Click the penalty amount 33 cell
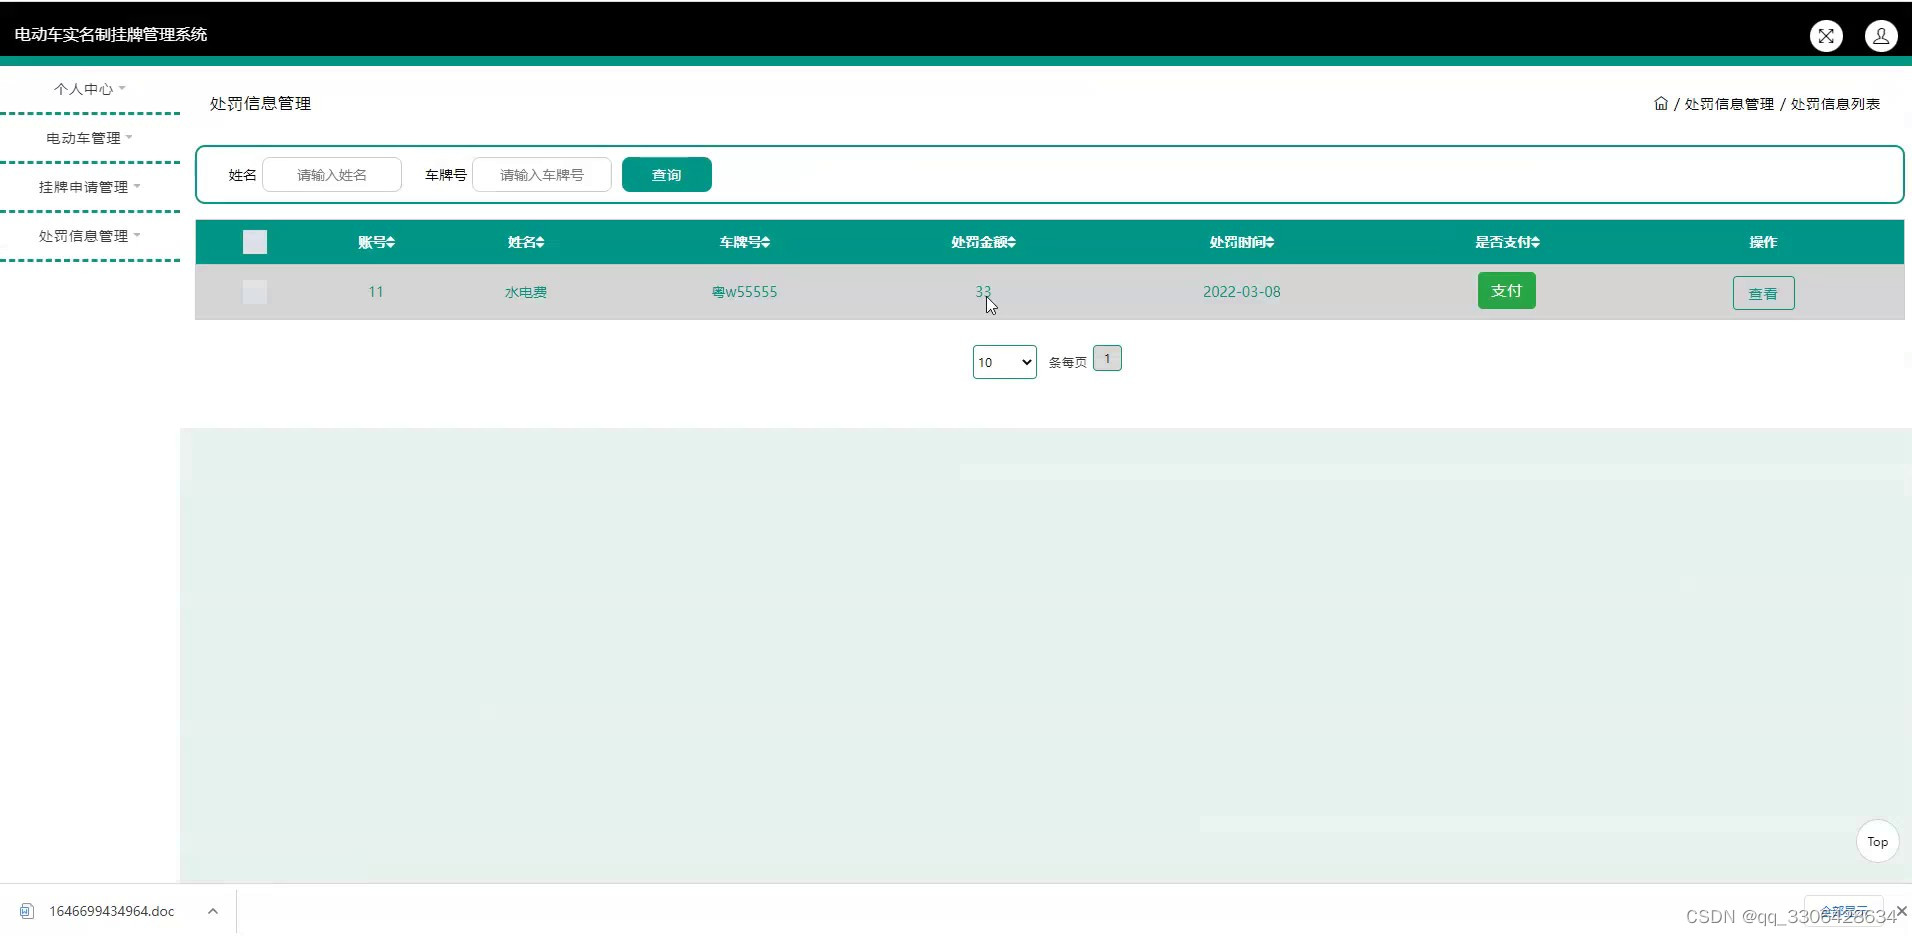The width and height of the screenshot is (1912, 936). (x=983, y=292)
